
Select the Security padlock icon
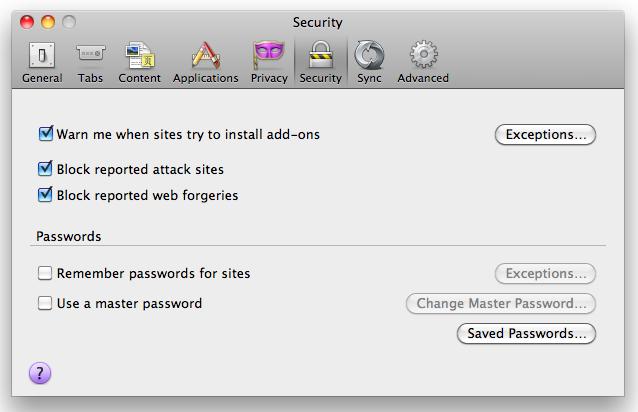(x=321, y=54)
